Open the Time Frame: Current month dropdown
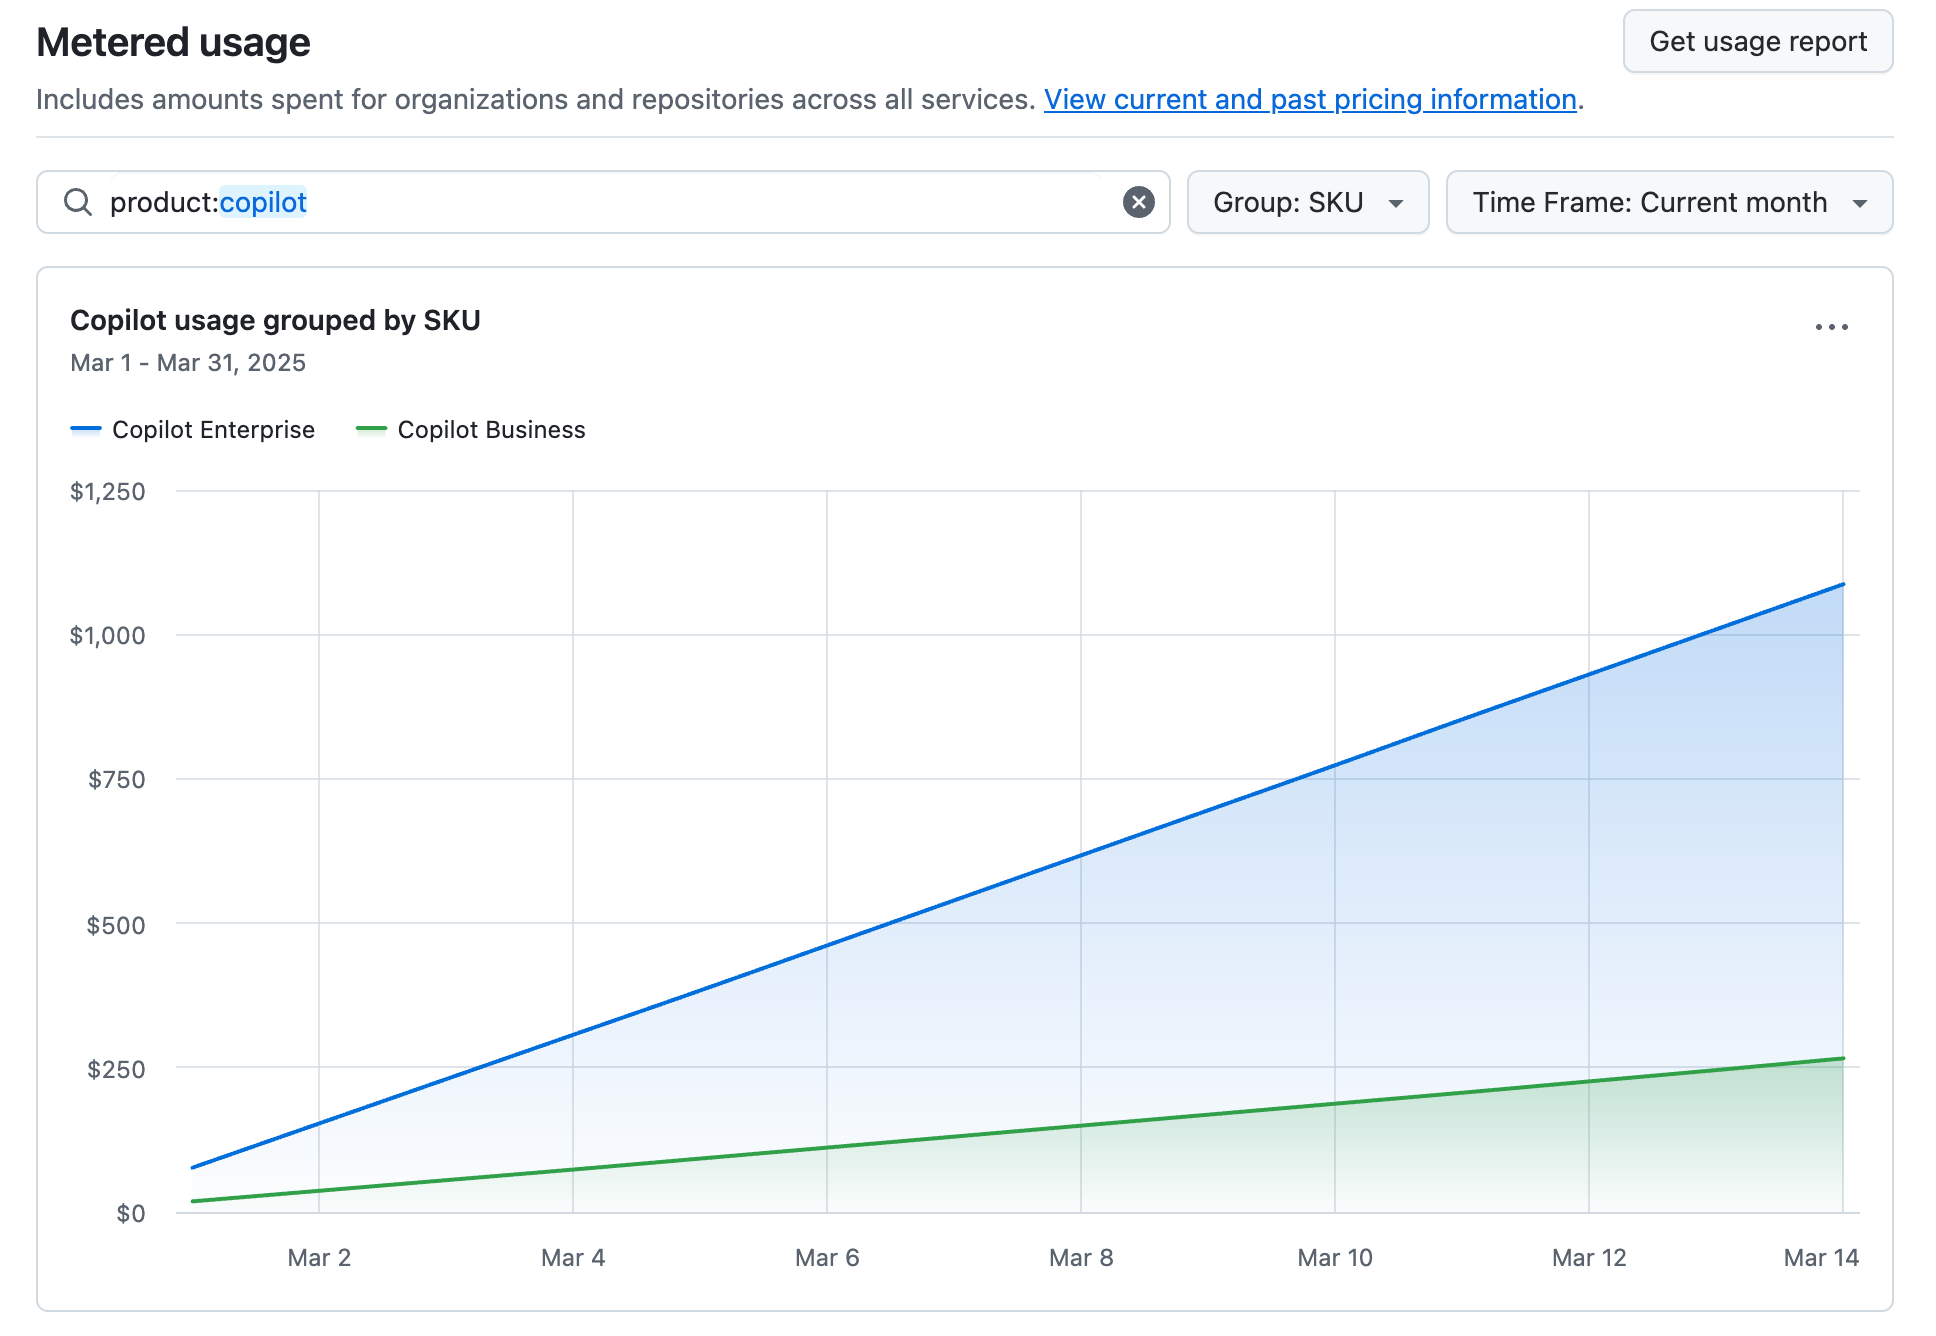Viewport: 1936px width, 1336px height. pos(1669,202)
